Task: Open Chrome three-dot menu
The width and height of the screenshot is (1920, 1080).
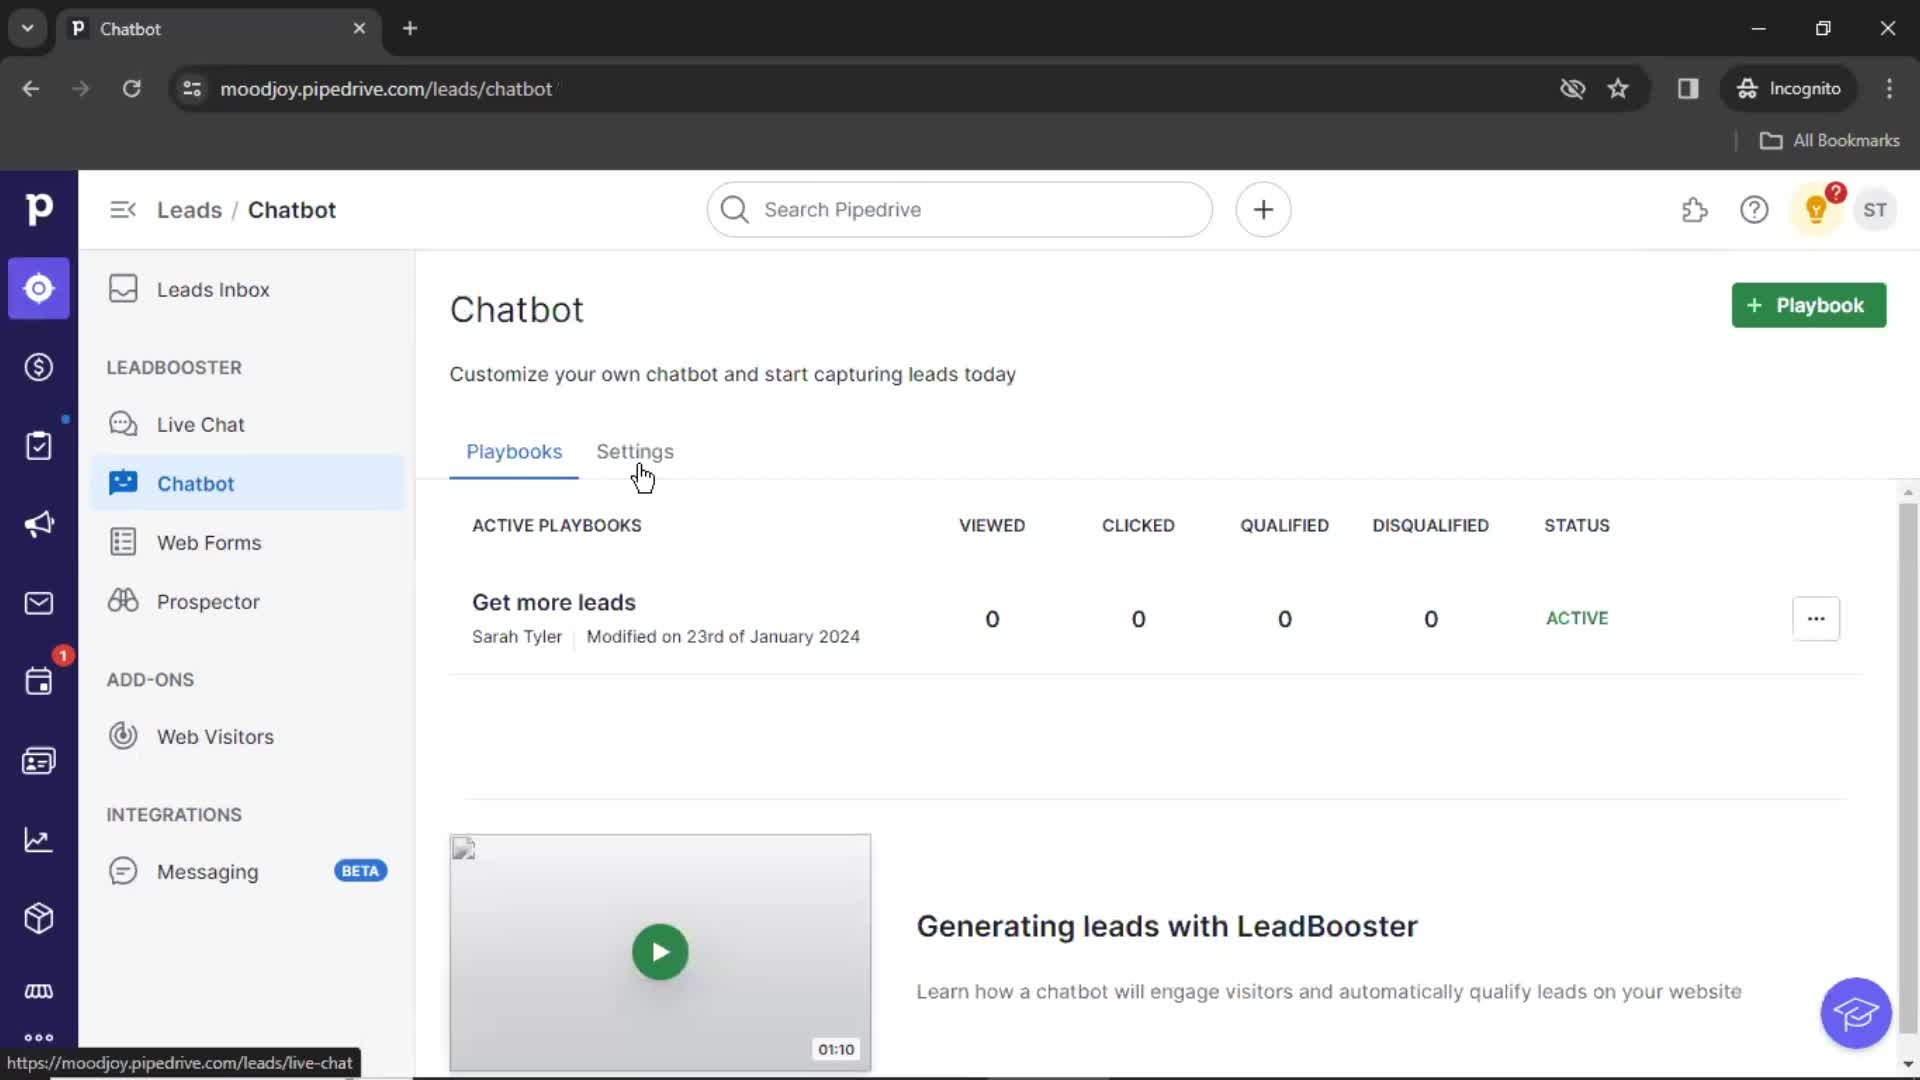Action: tap(1889, 89)
